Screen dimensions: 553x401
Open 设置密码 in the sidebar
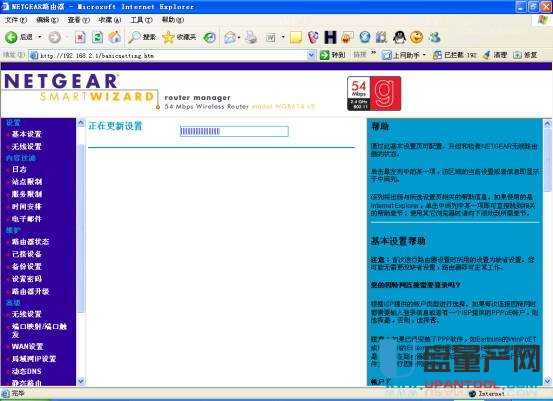(27, 279)
